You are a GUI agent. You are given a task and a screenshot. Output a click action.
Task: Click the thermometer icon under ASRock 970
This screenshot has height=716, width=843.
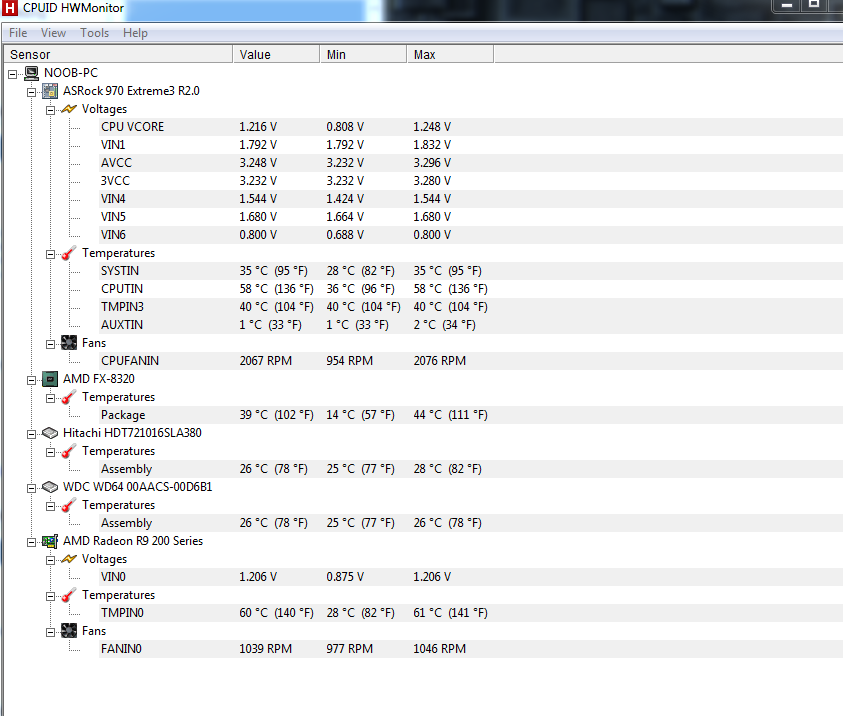click(69, 253)
